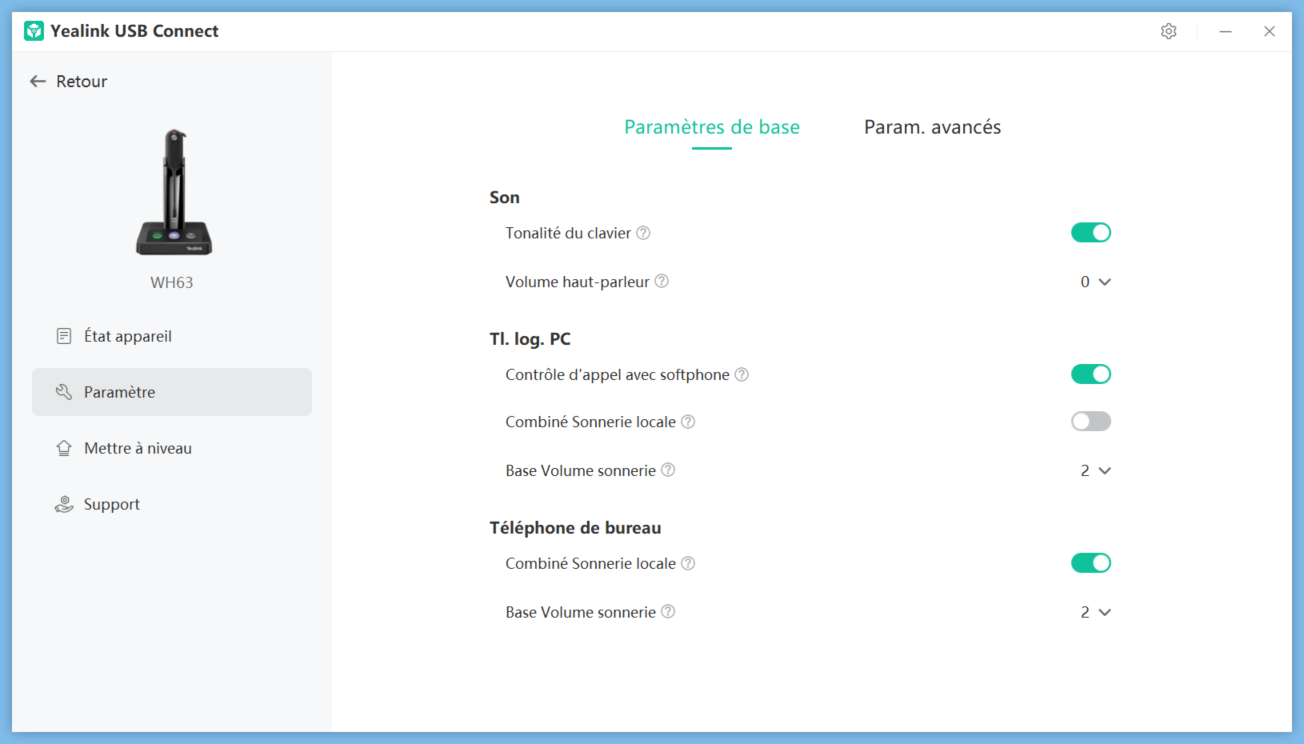Select the Paramètre sidebar item
Image resolution: width=1304 pixels, height=744 pixels.
172,392
